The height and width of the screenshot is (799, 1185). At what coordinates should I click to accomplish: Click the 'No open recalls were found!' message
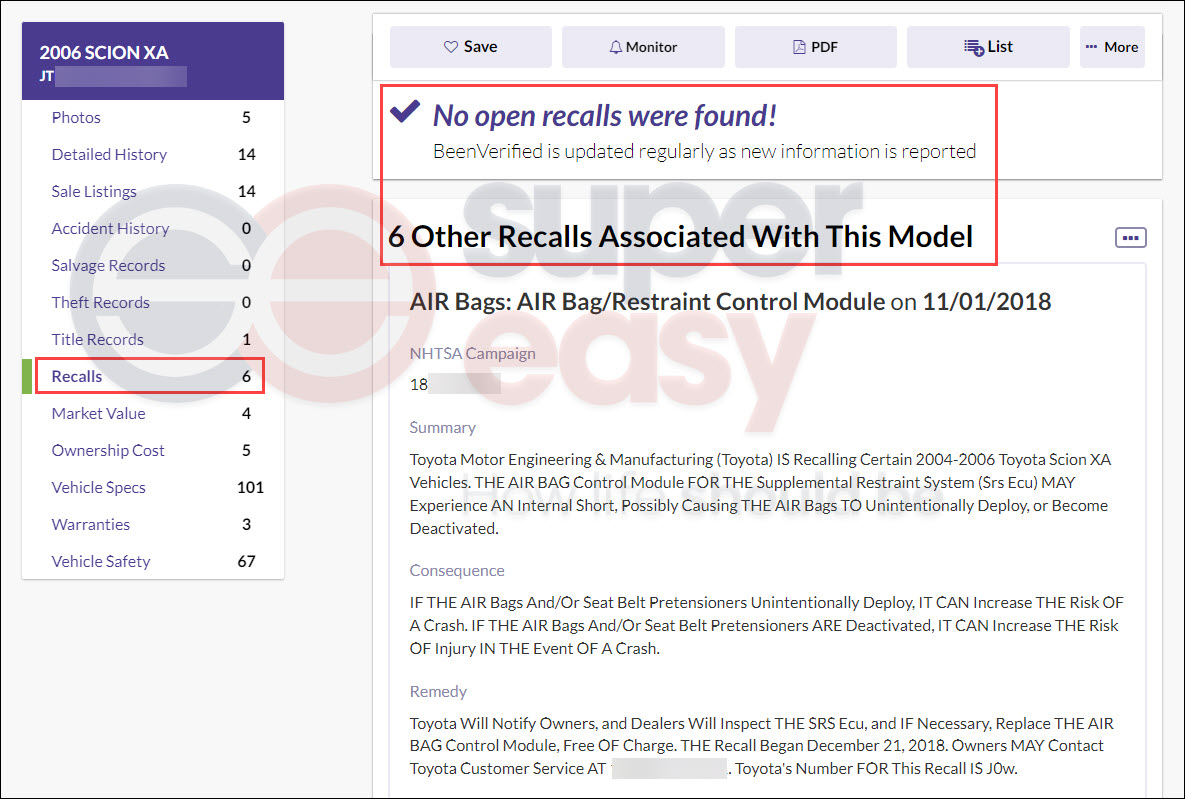605,116
